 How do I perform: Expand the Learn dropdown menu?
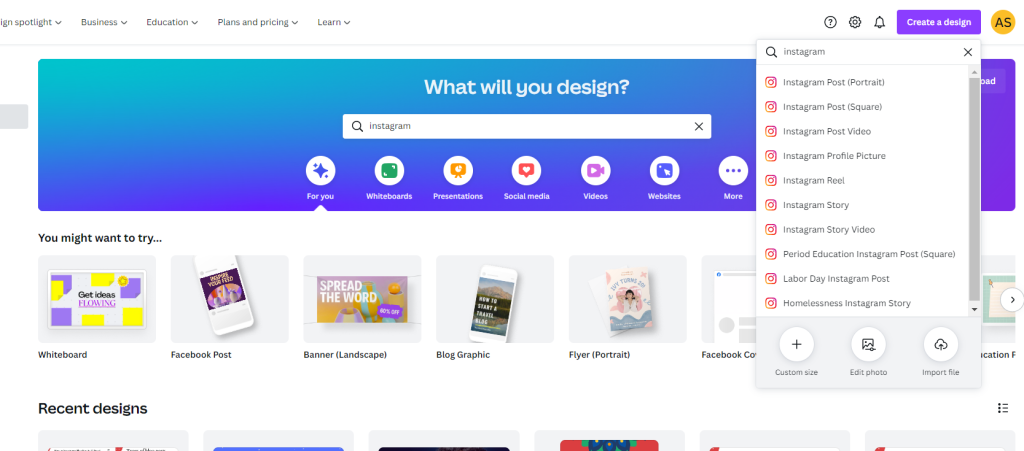pos(334,22)
